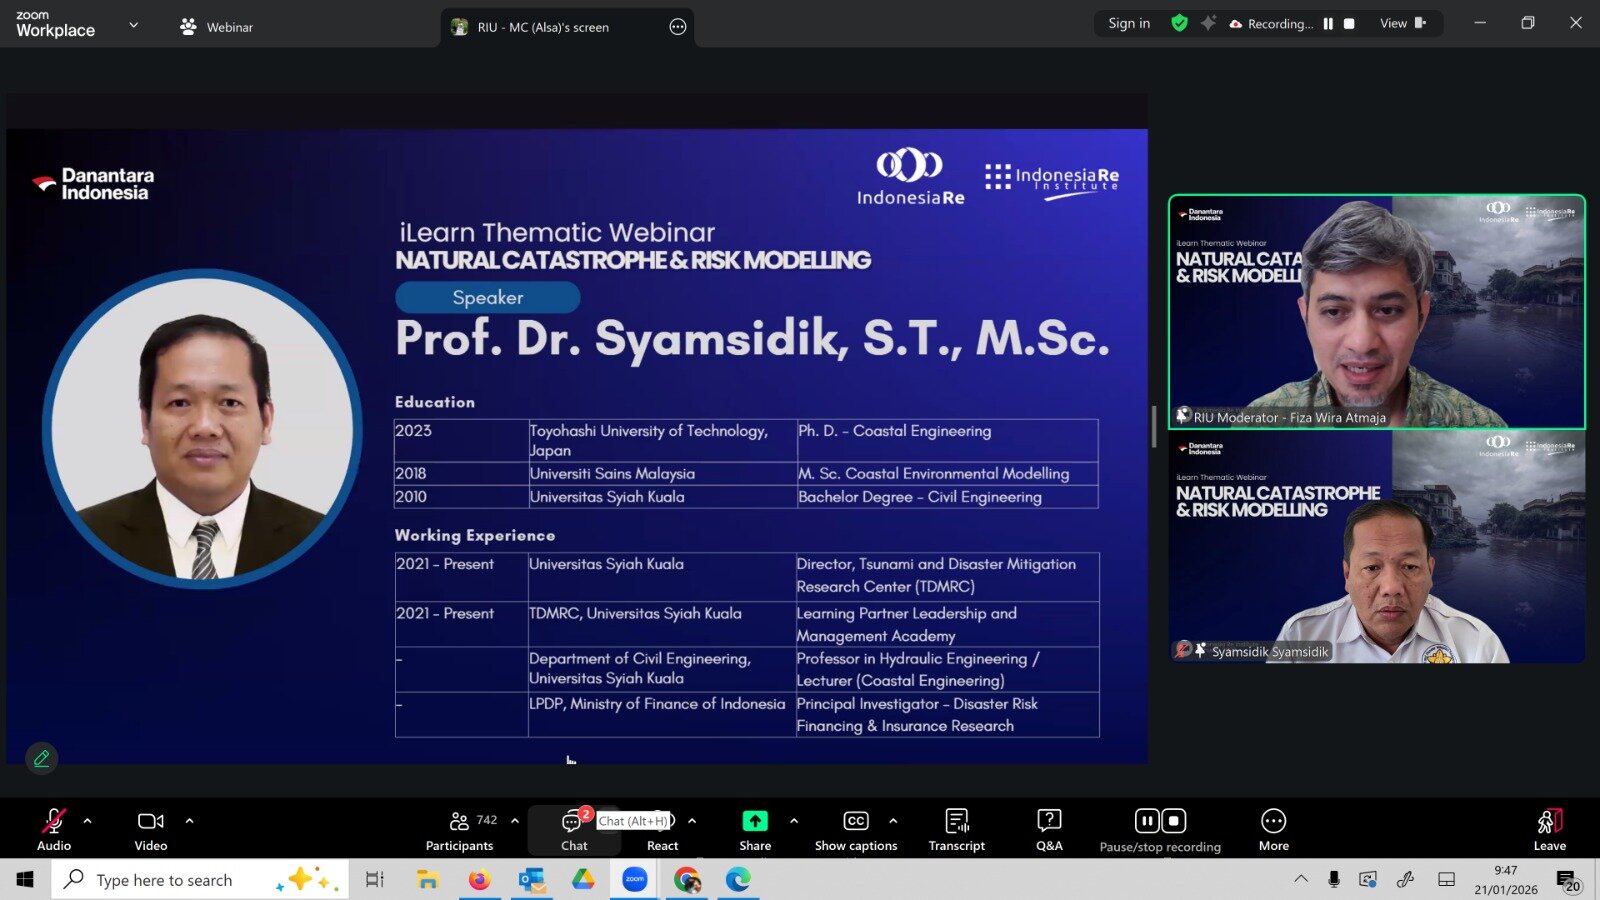This screenshot has height=900, width=1600.
Task: Click the Sign in button
Action: [x=1129, y=23]
